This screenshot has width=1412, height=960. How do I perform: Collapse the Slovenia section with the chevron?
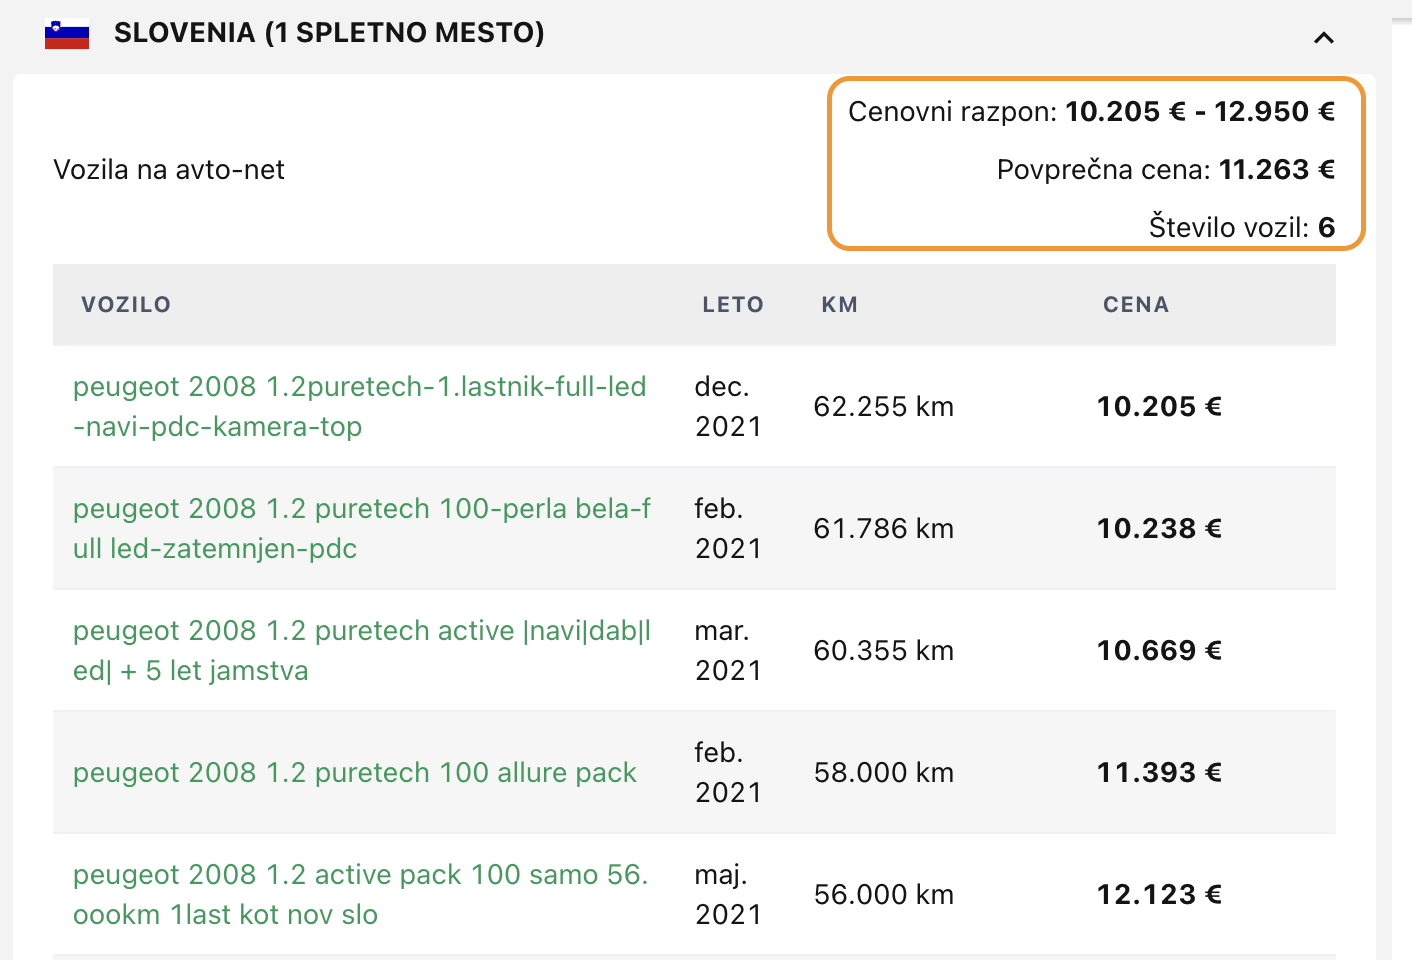pos(1323,38)
